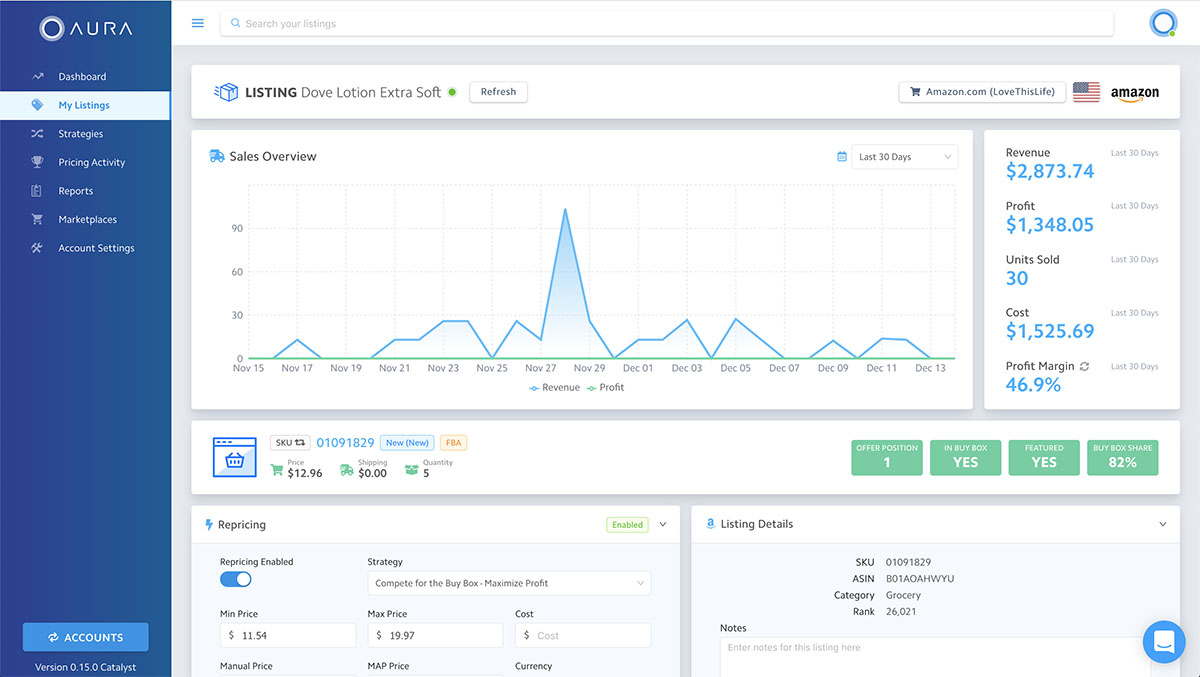Click the ACCOUNTS button
The image size is (1200, 677).
pos(85,637)
